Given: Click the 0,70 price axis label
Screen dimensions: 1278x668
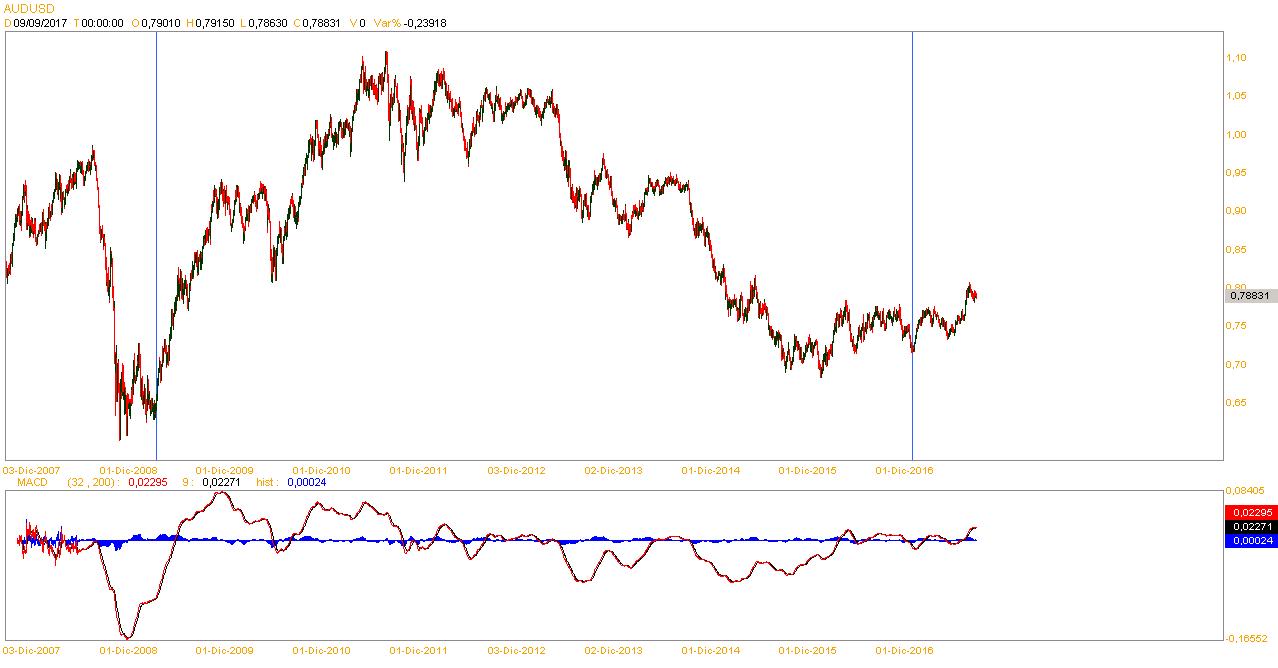Looking at the screenshot, I should [1236, 364].
